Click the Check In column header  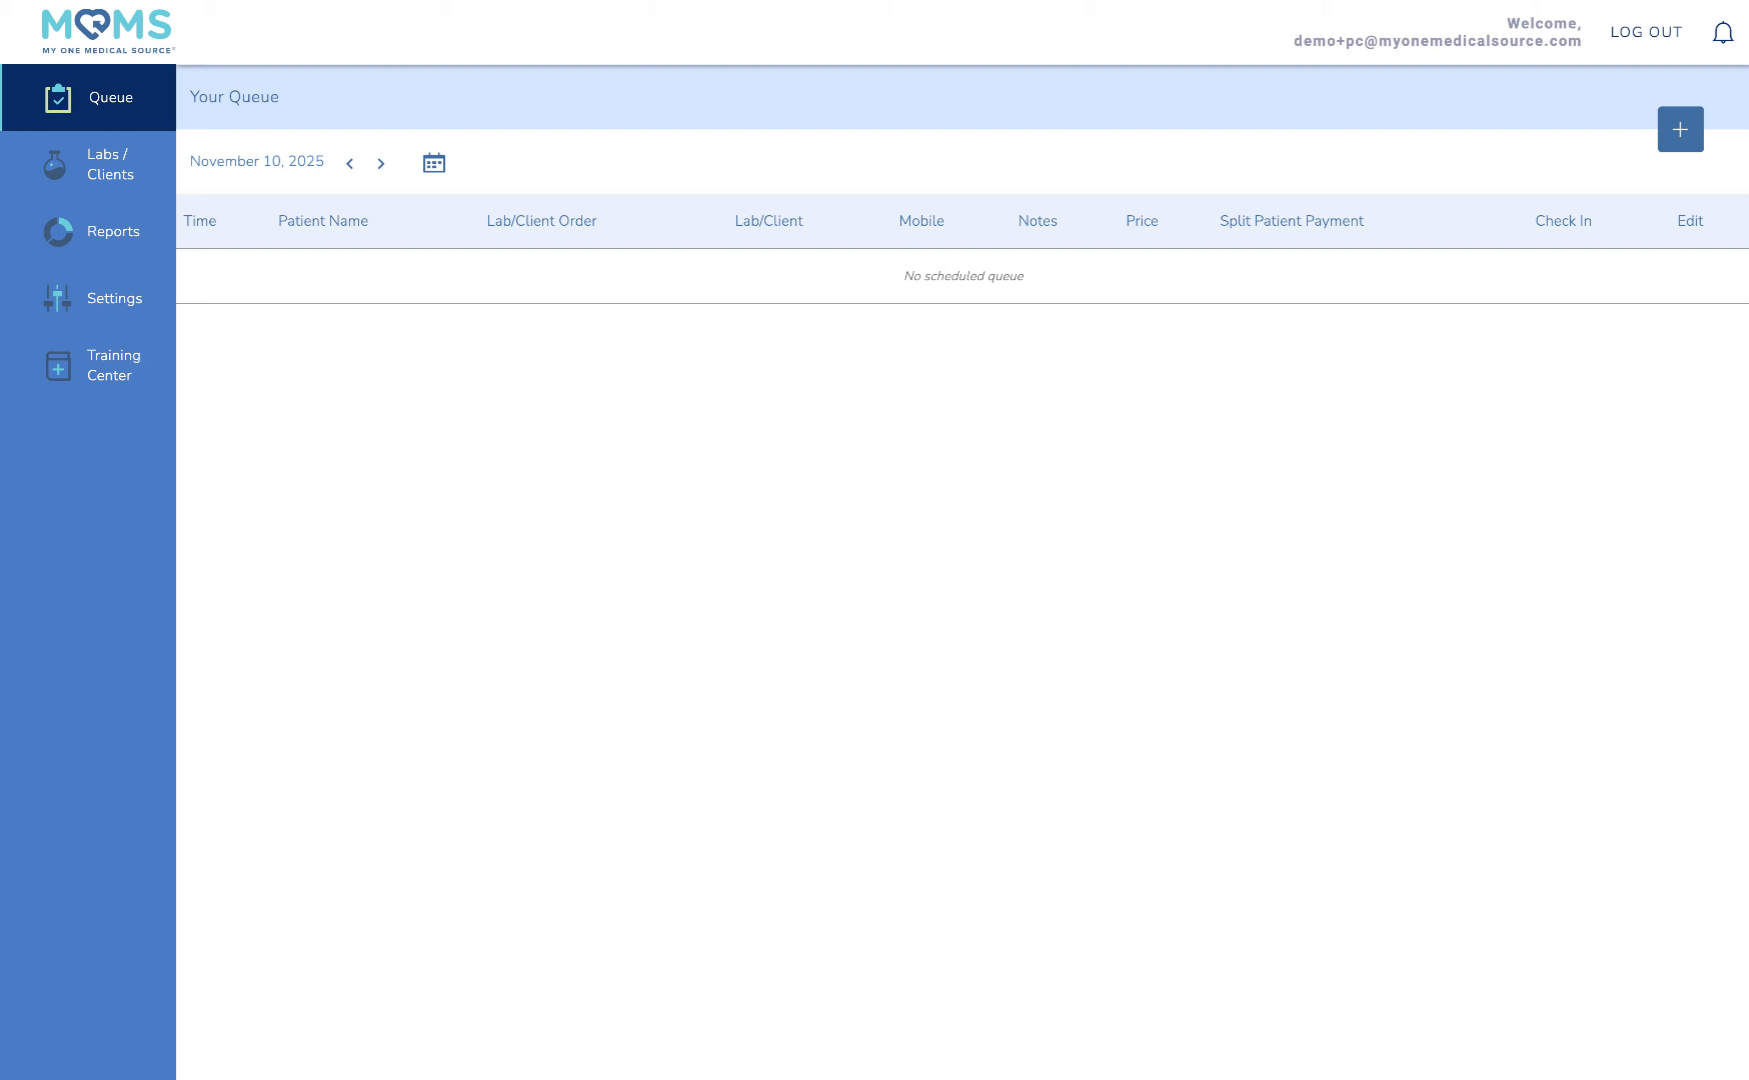[x=1563, y=222]
